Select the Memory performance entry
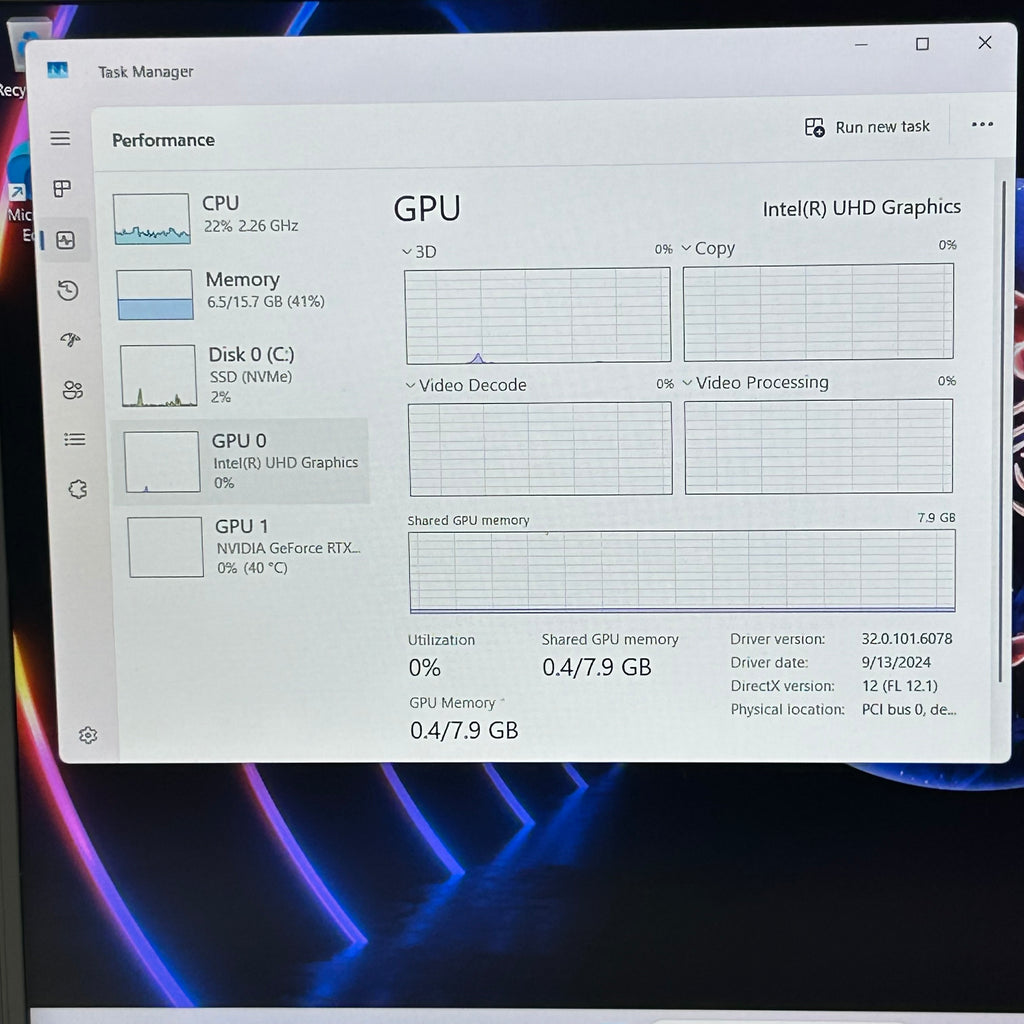1024x1024 pixels. 240,294
